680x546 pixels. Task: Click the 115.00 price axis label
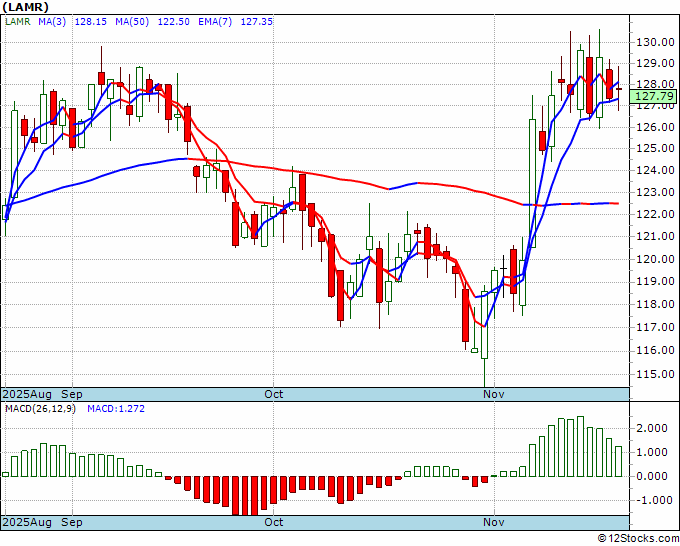point(655,374)
